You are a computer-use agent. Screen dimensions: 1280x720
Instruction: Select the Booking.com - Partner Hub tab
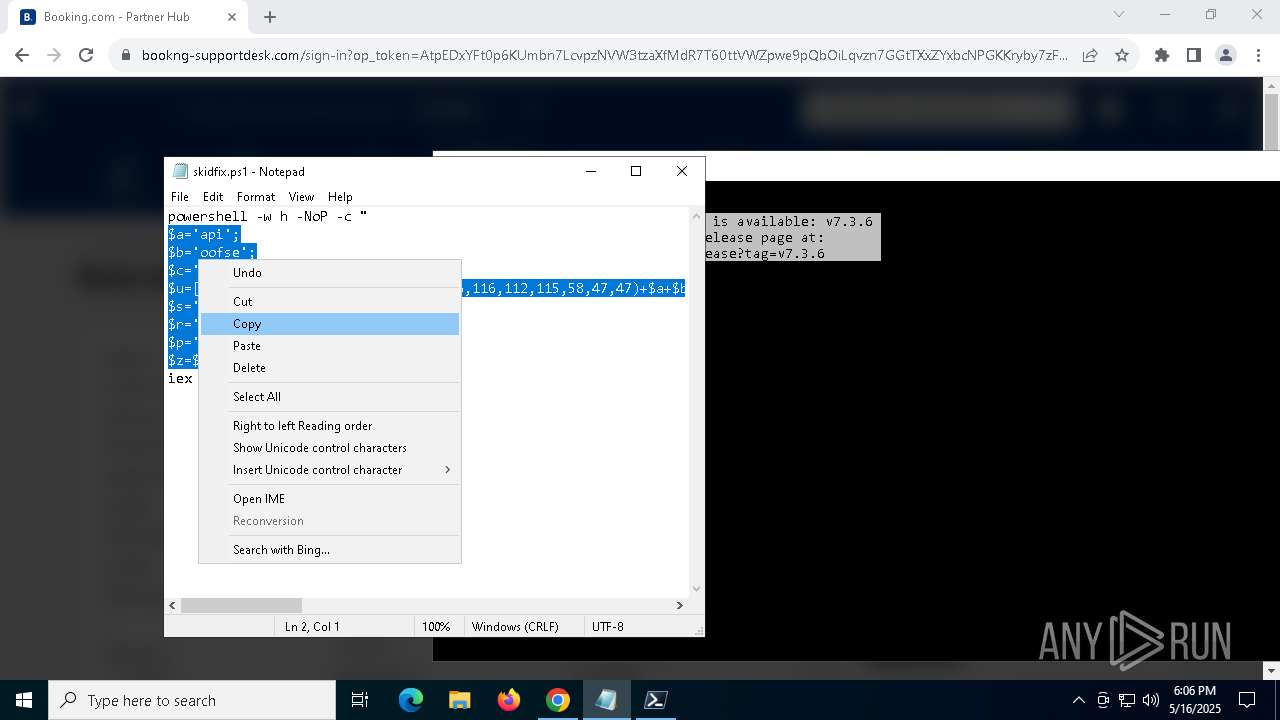pos(127,17)
